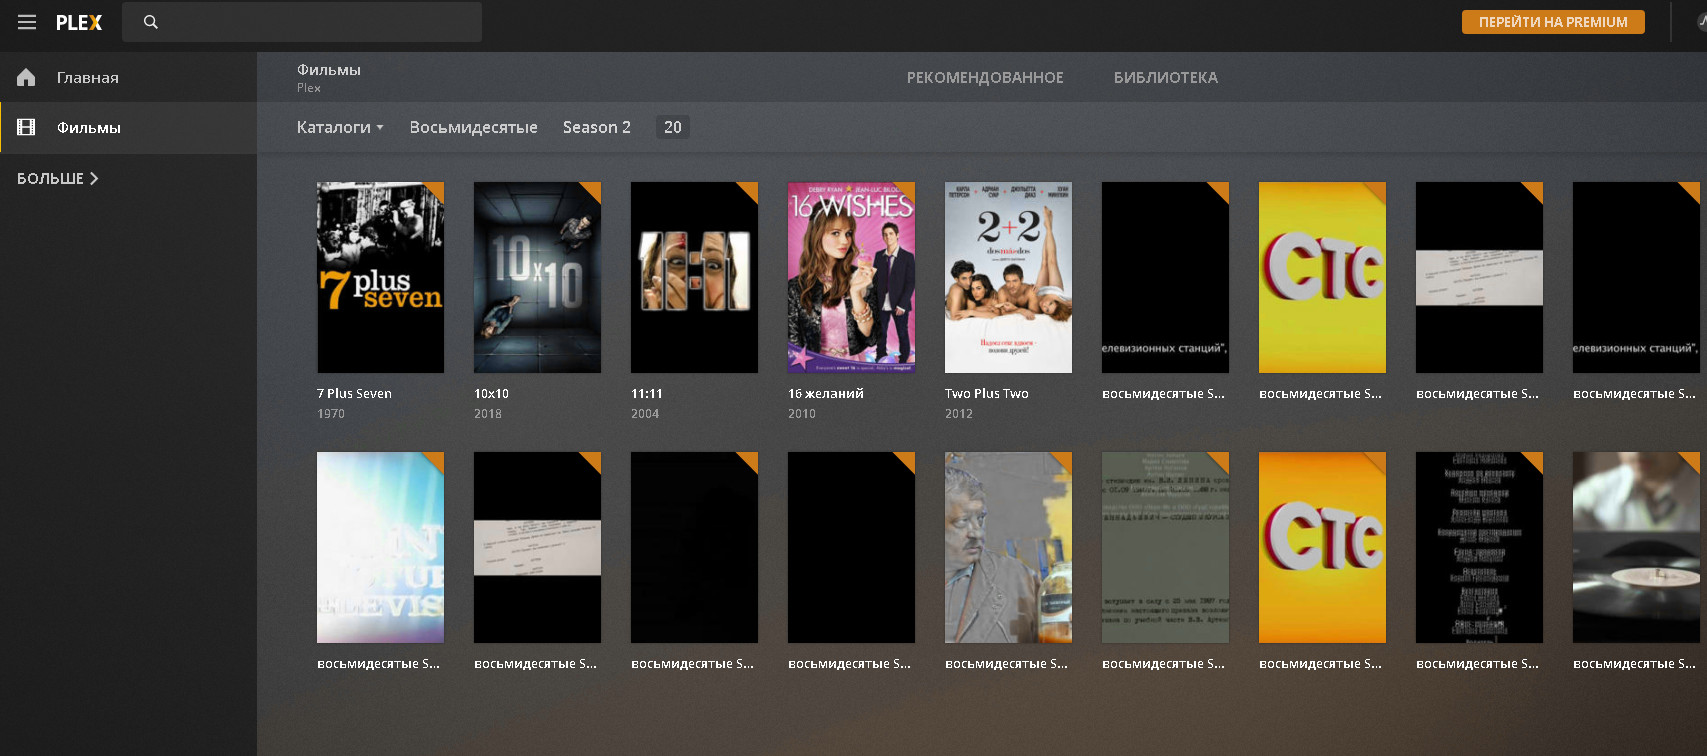1707x756 pixels.
Task: Click the Восьмидесятые breadcrumb link
Action: [473, 127]
